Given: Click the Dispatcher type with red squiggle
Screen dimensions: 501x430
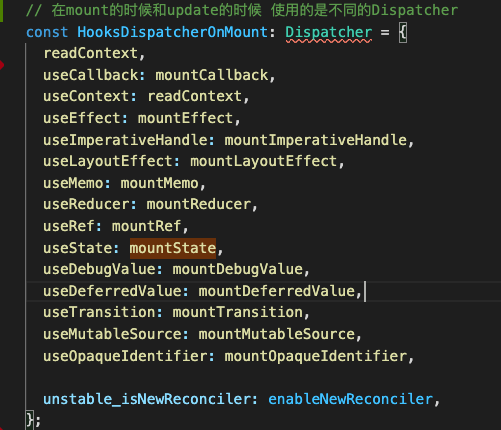Looking at the screenshot, I should click(x=329, y=33).
